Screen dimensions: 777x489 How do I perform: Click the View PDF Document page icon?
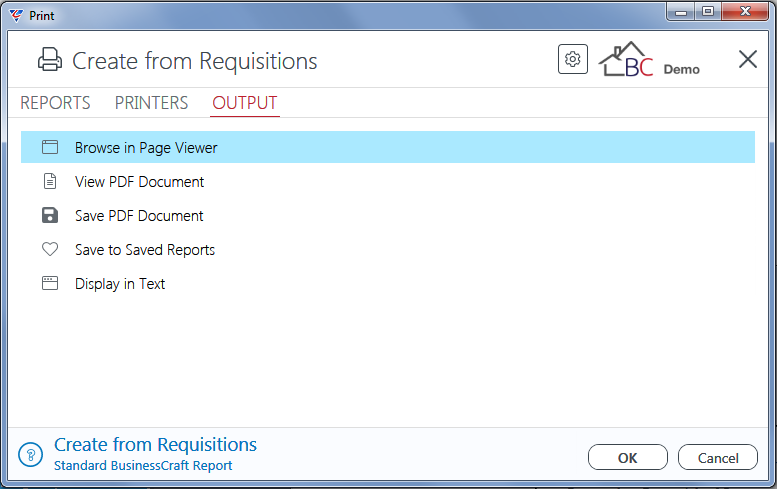coord(50,181)
